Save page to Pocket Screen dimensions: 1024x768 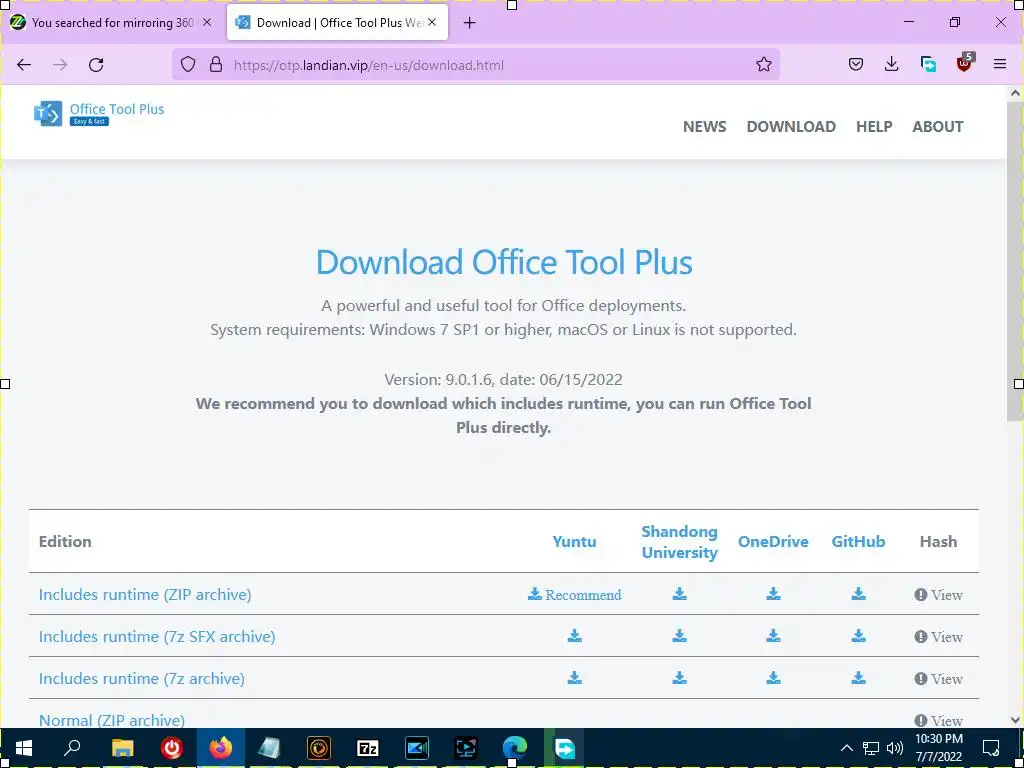click(856, 64)
